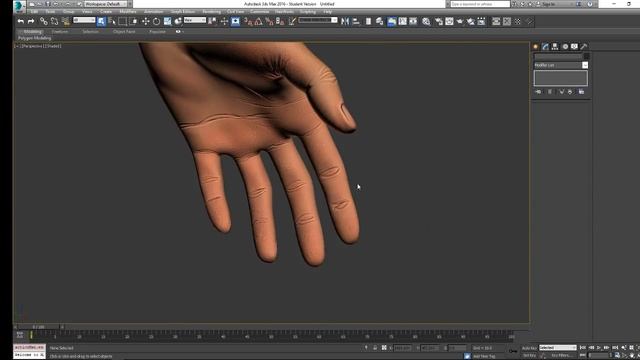Open the Rendered Frame Window icon

[x=449, y=21]
